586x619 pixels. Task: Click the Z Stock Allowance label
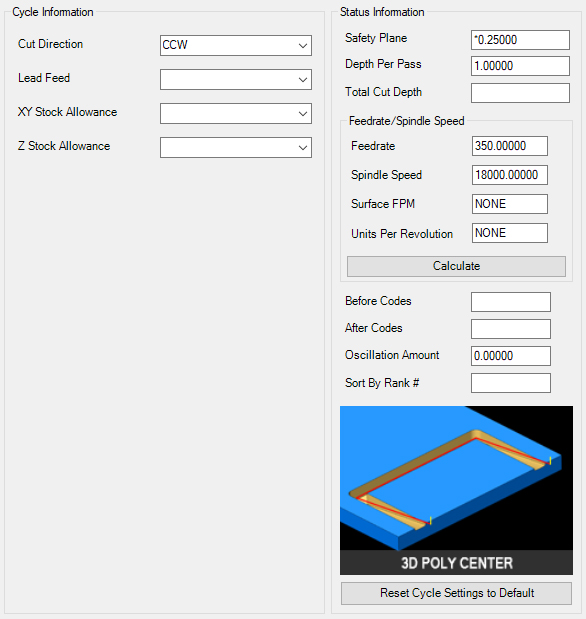[x=64, y=146]
